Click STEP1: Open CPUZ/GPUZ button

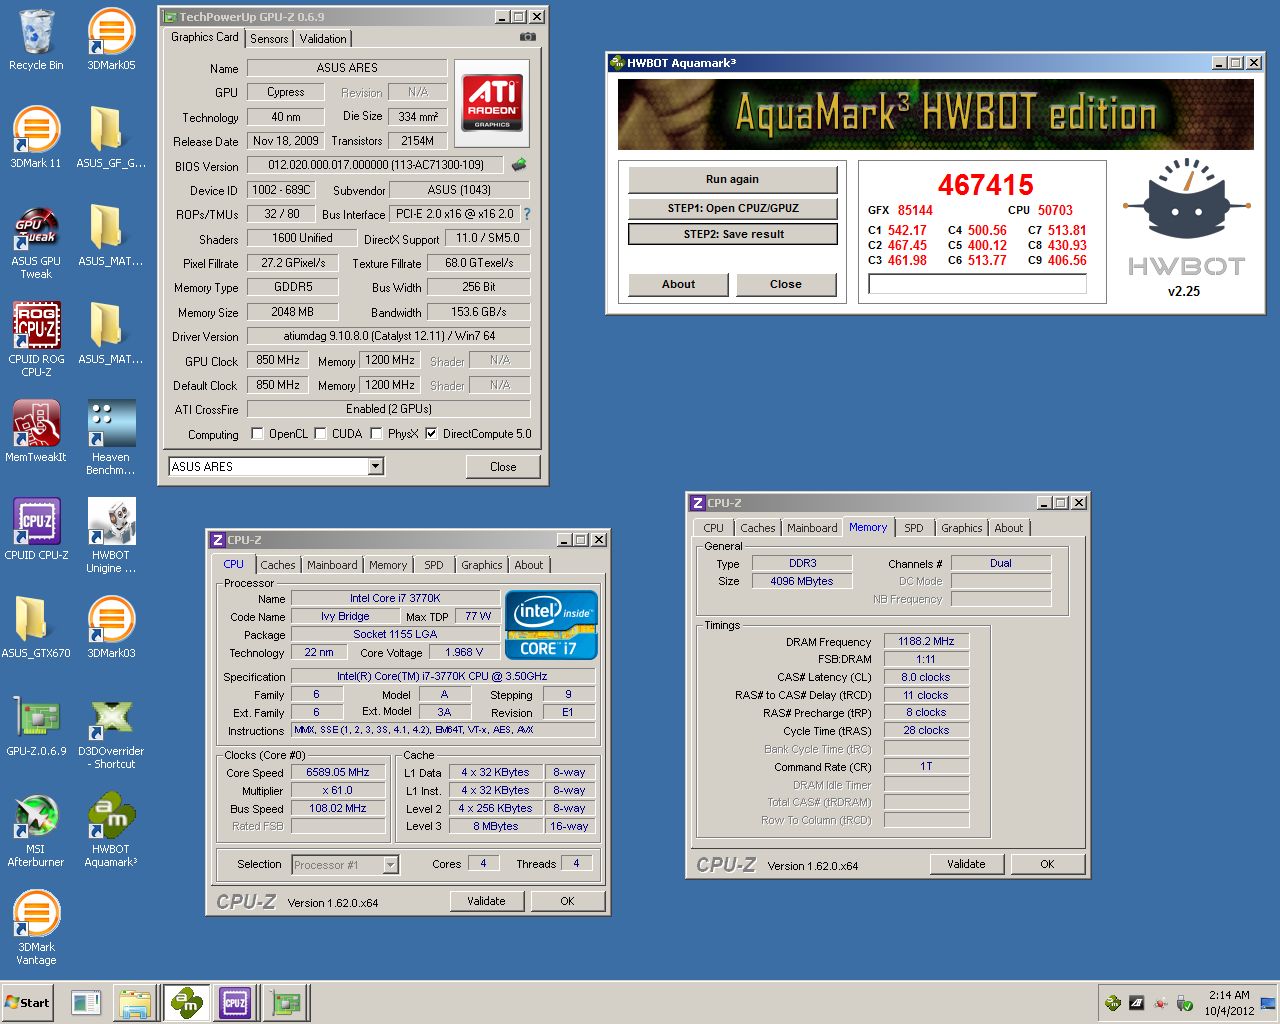(x=732, y=208)
